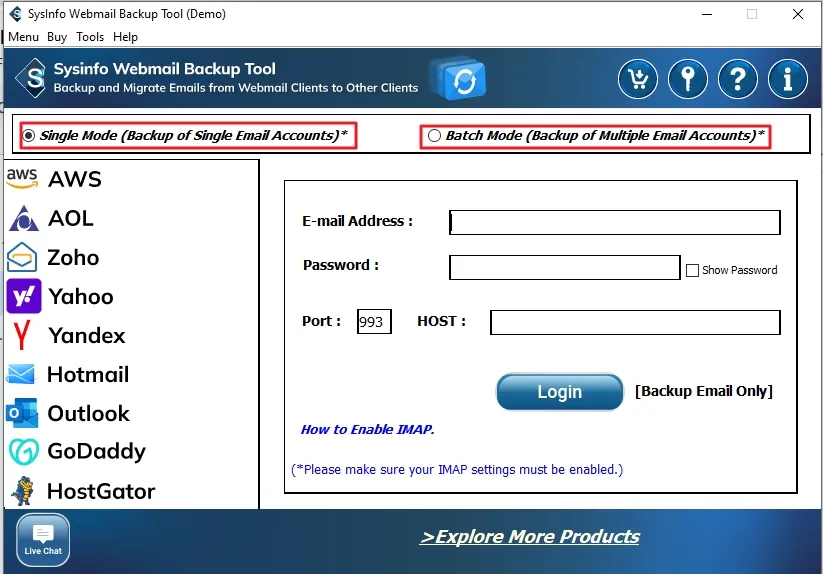This screenshot has height=574, width=823.
Task: Click the shopping cart buy icon
Action: (638, 79)
